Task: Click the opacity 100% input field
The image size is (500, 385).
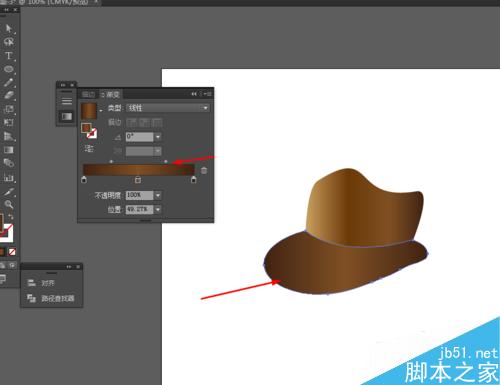Action: [x=139, y=195]
